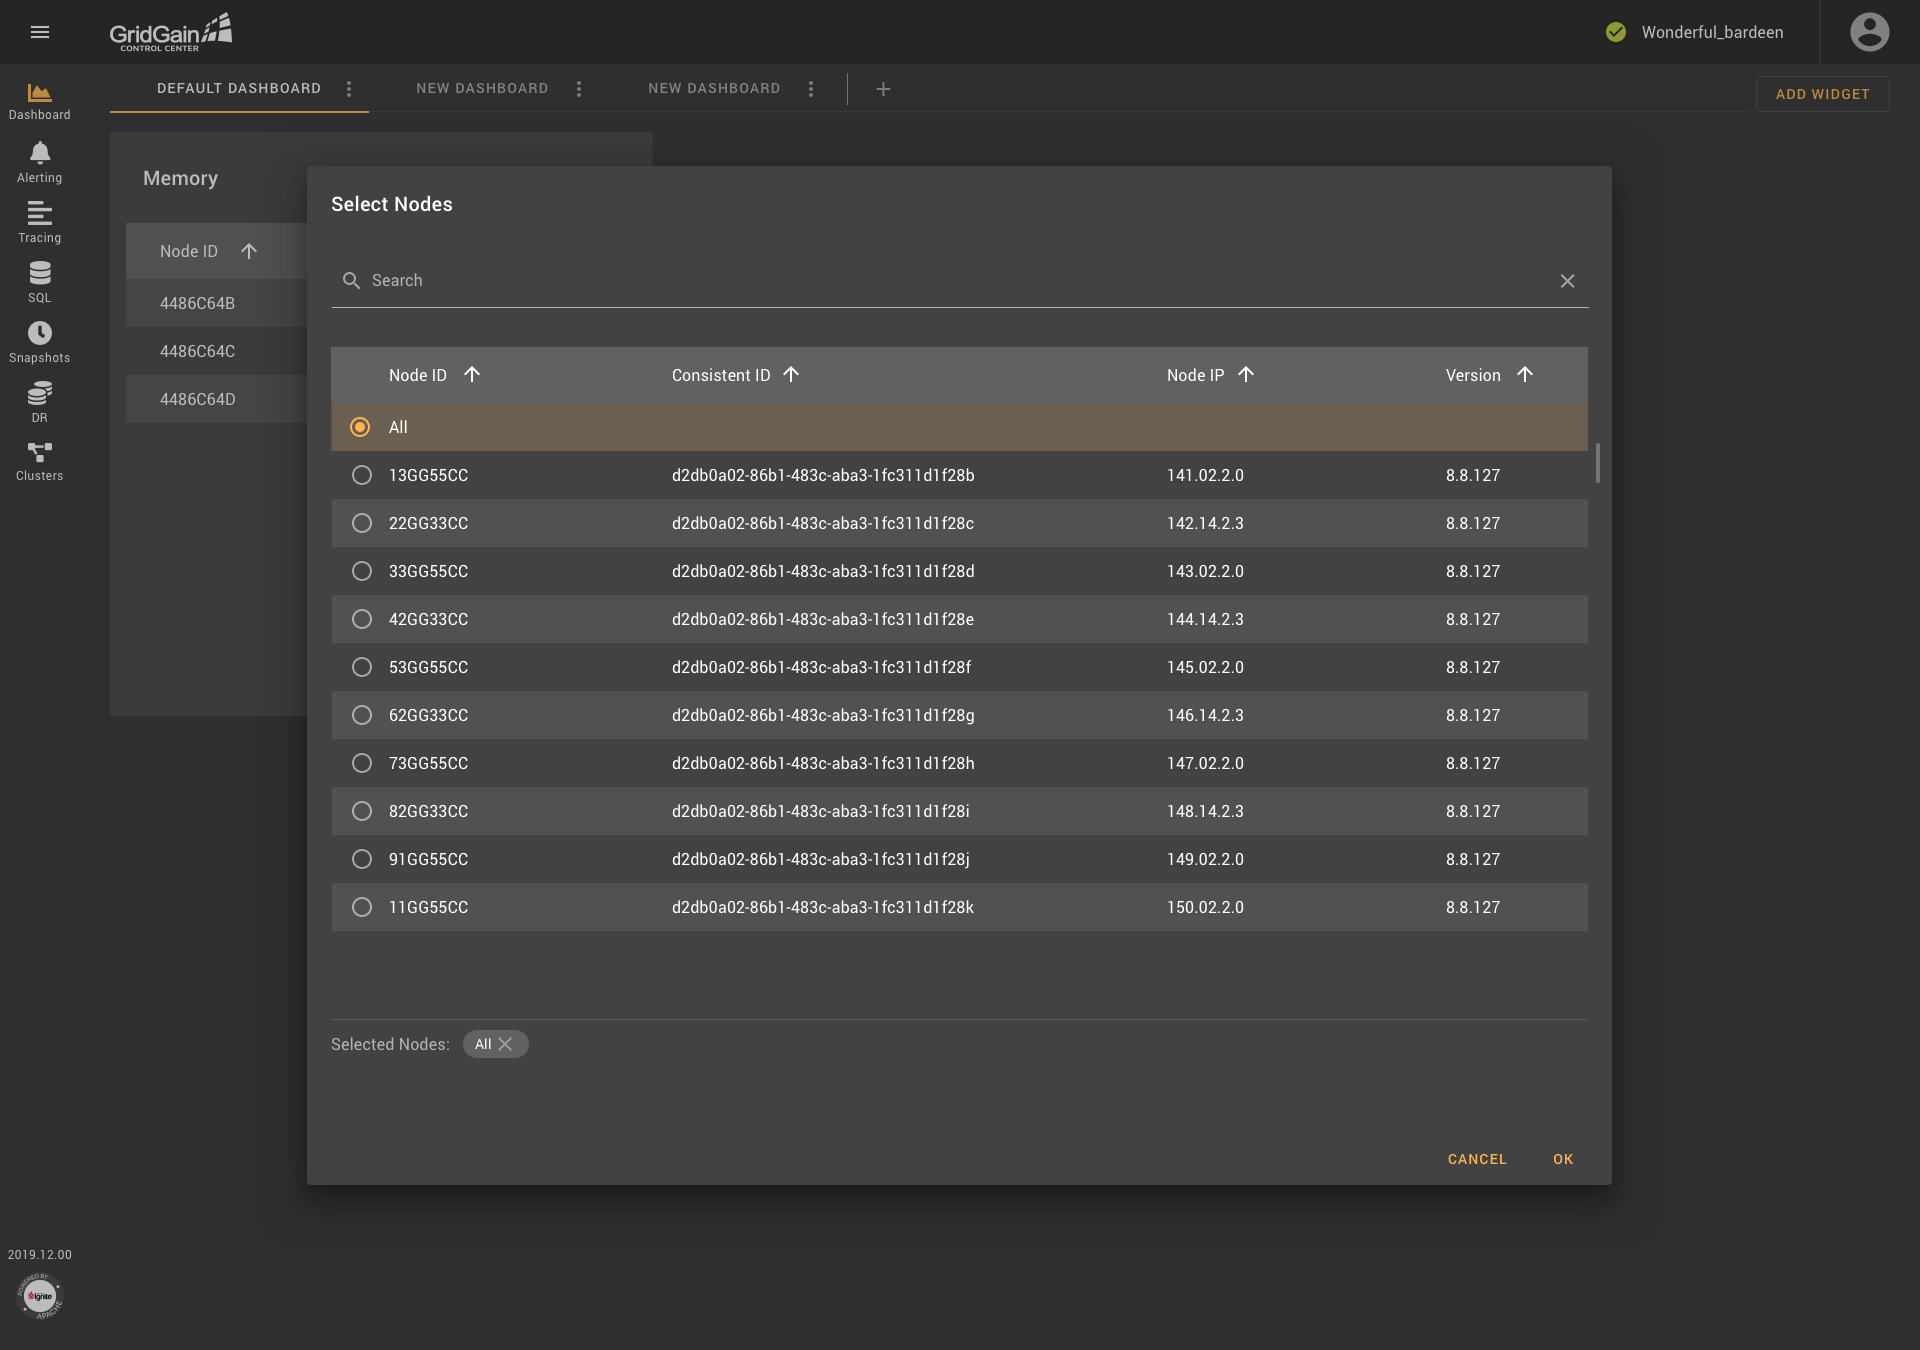Select node 22GG33CC radio button
Screen dimensions: 1920x1350
pos(362,523)
